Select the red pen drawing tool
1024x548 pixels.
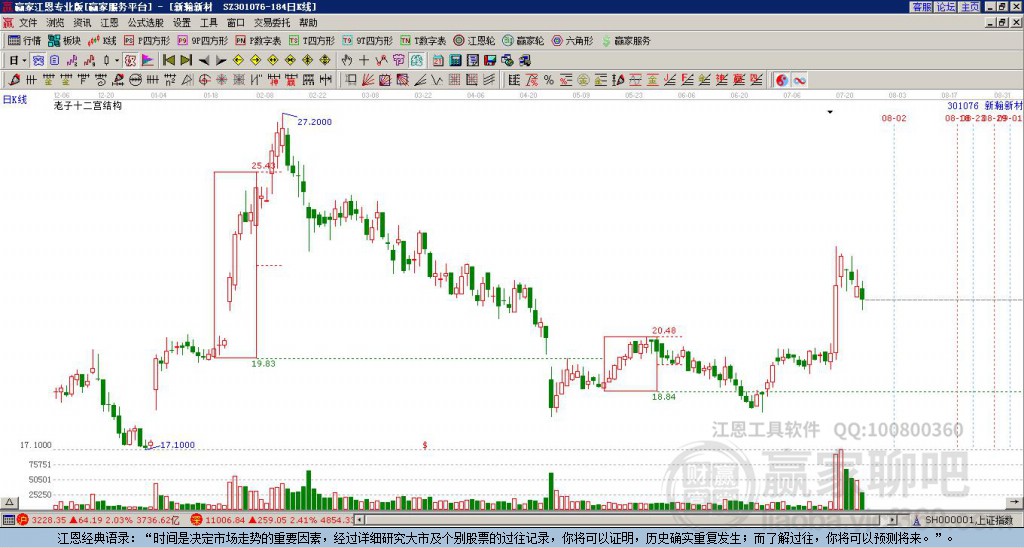(14, 80)
